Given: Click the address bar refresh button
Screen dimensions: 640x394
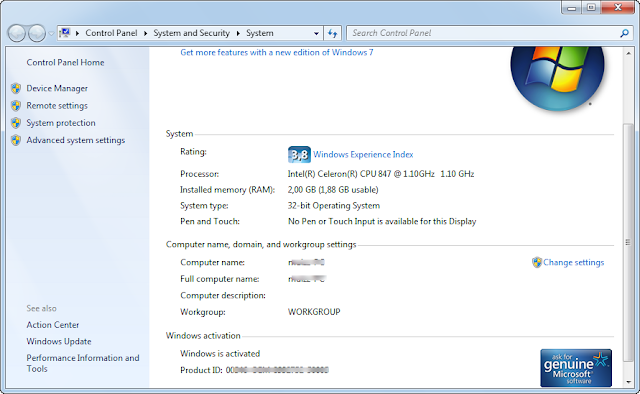Looking at the screenshot, I should click(333, 33).
